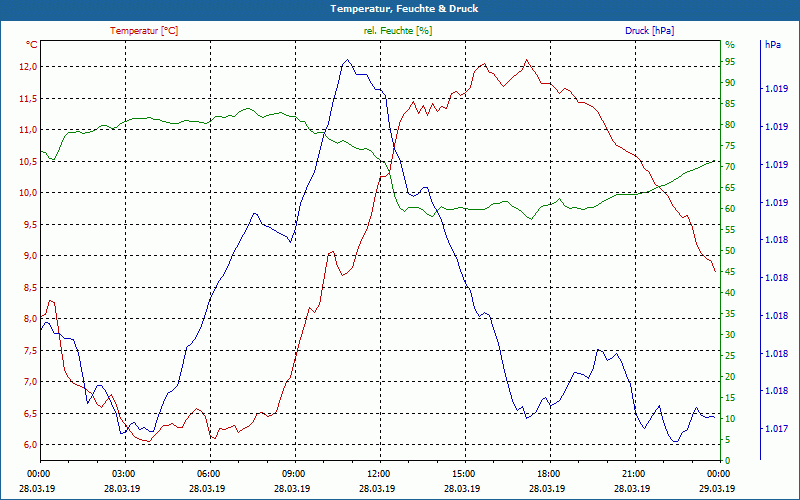800x500 pixels.
Task: Click the 7,0 temperature axis value
Action: pyautogui.click(x=31, y=382)
